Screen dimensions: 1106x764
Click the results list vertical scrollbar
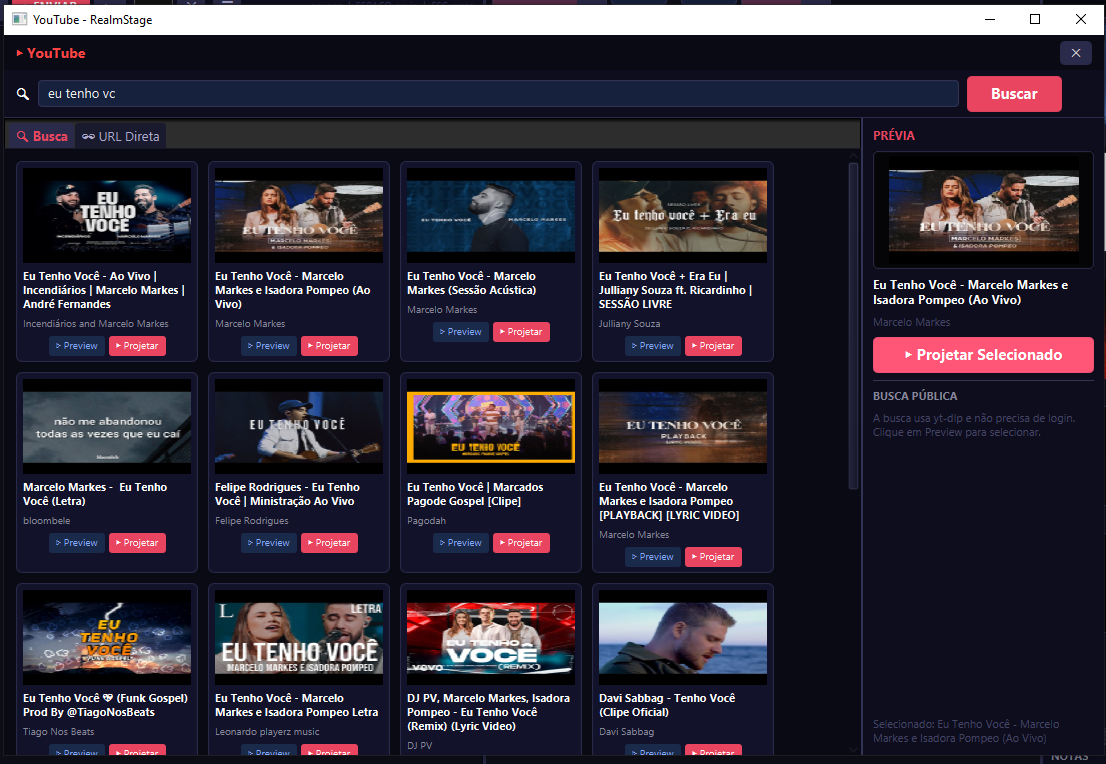(853, 326)
